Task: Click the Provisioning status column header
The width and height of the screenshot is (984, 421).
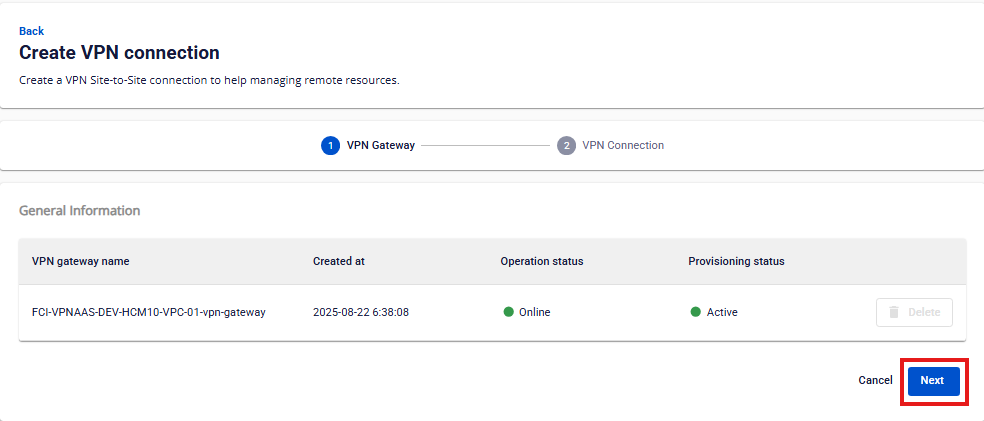Action: click(736, 261)
